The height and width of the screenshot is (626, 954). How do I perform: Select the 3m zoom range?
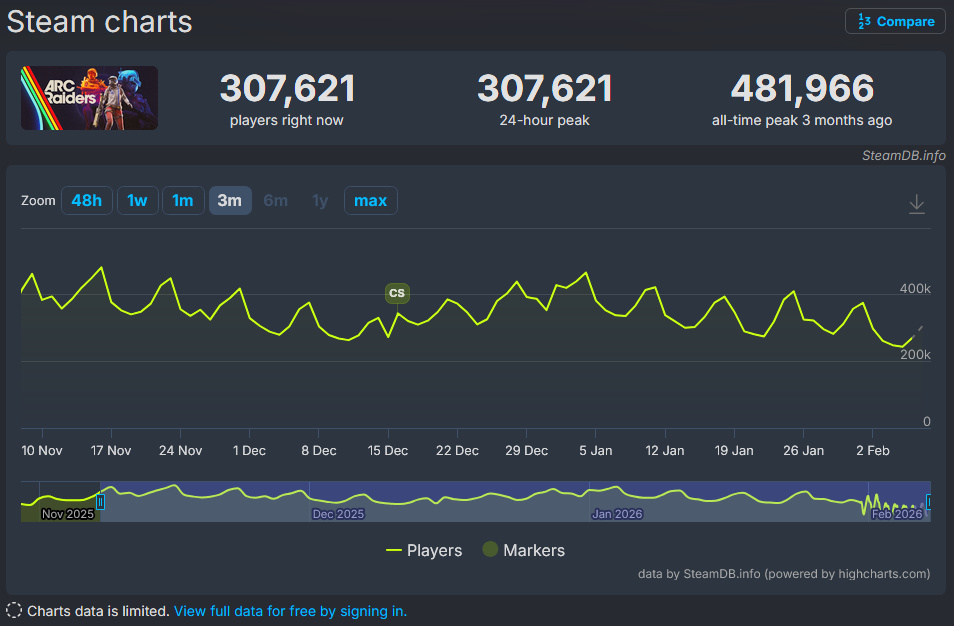point(230,200)
